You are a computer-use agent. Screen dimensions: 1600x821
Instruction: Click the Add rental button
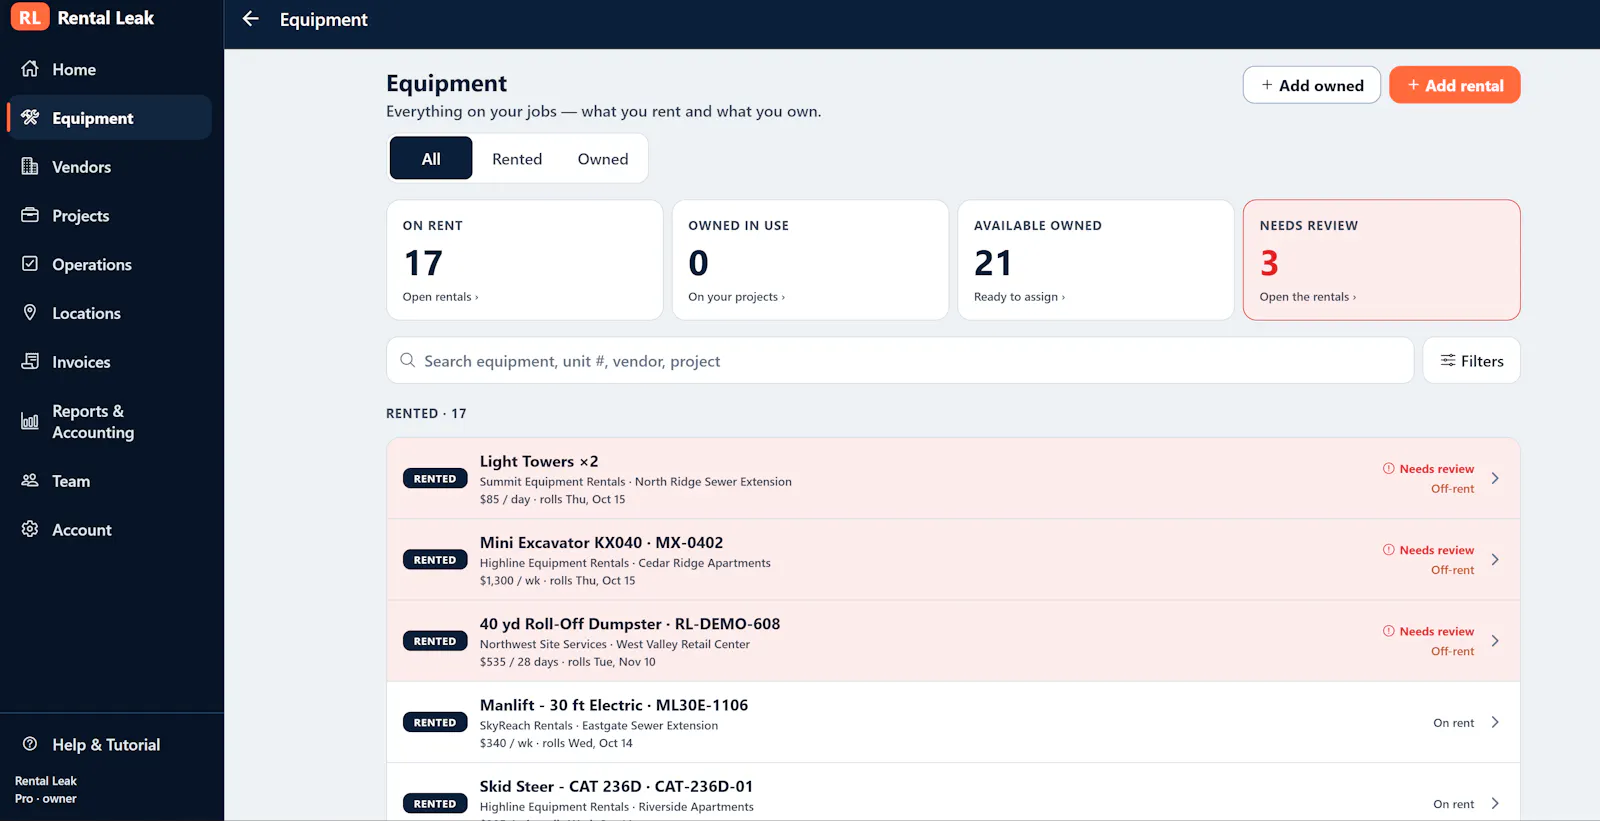(1455, 85)
